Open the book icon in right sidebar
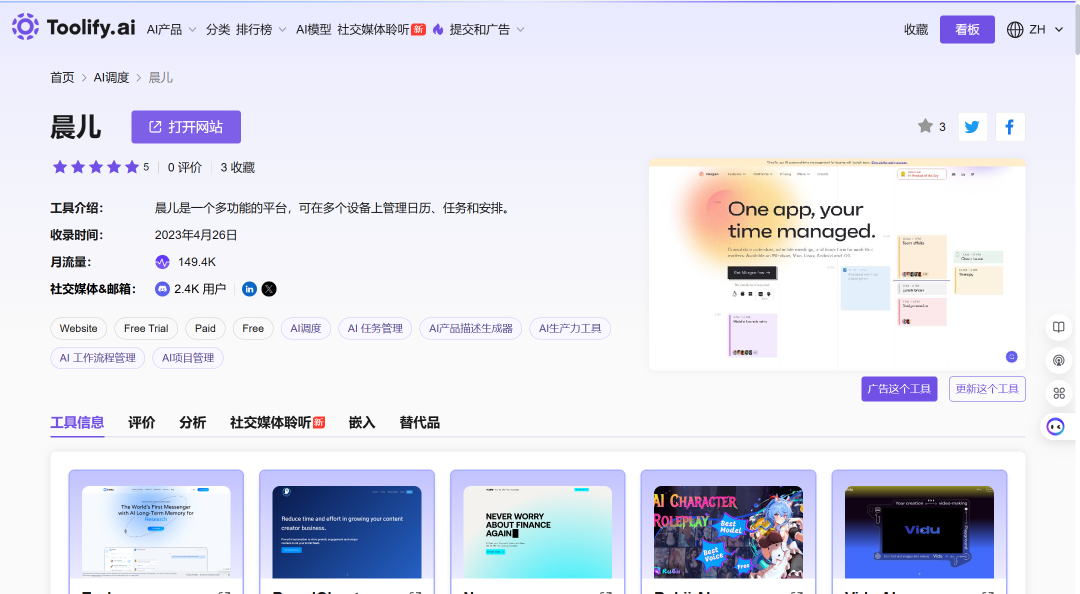Image resolution: width=1080 pixels, height=594 pixels. (1059, 327)
